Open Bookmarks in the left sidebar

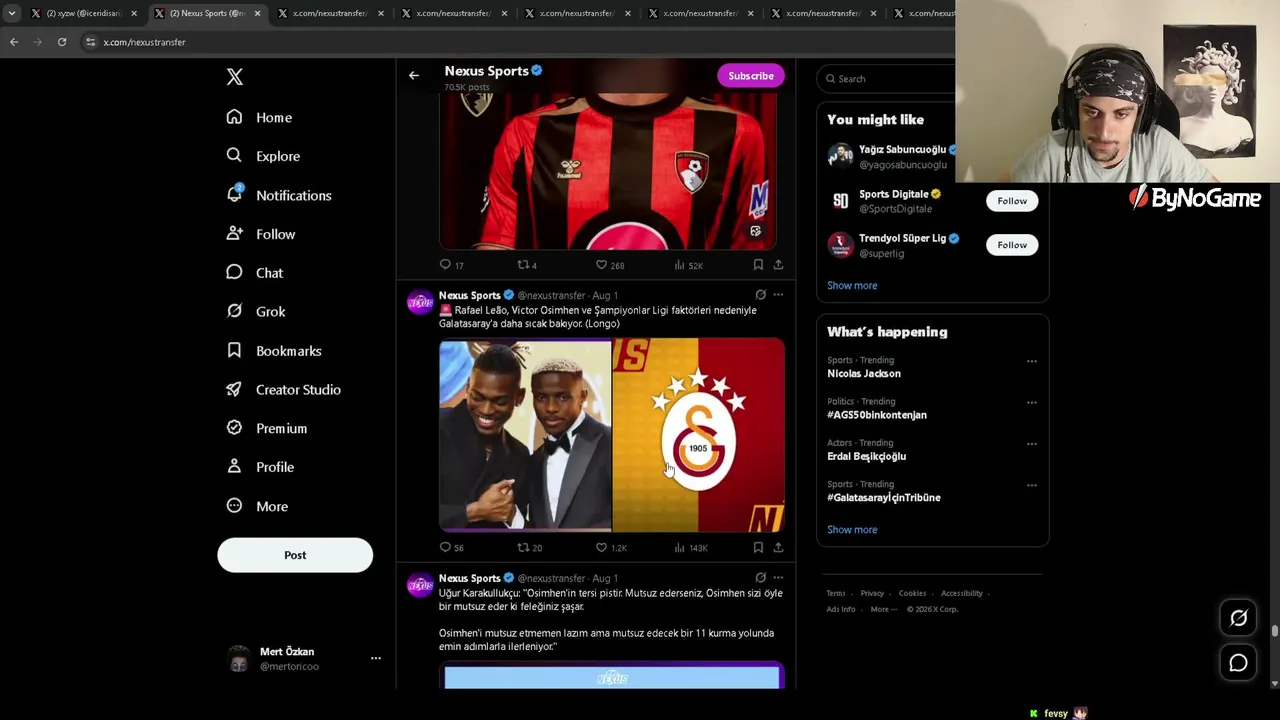[274, 351]
